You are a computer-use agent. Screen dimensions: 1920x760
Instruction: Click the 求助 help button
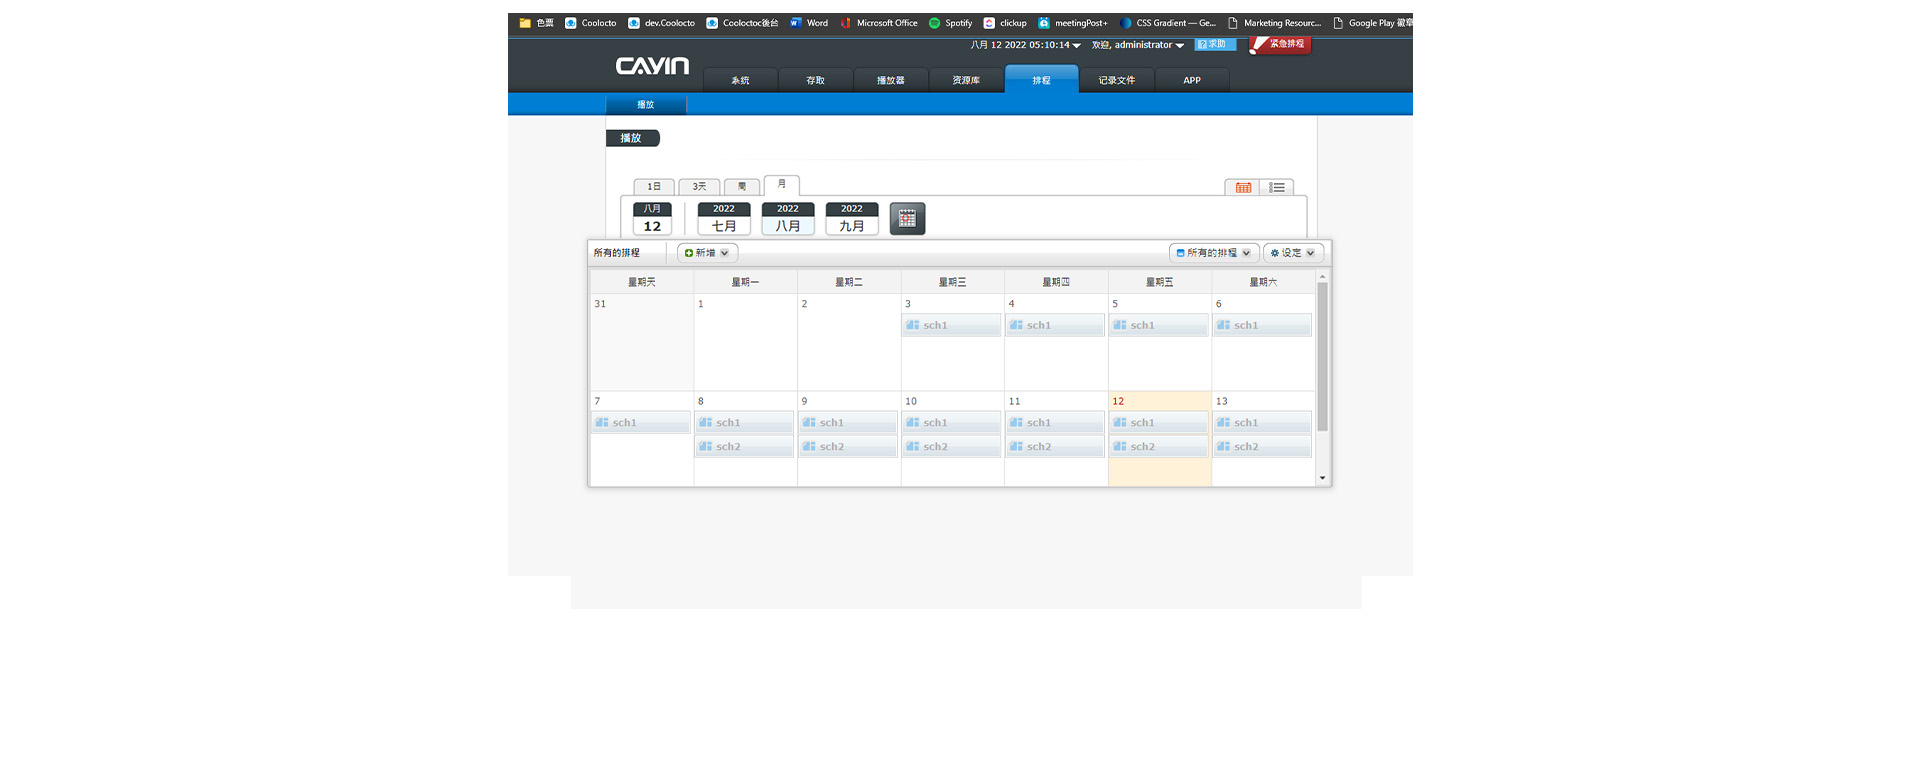click(x=1215, y=44)
